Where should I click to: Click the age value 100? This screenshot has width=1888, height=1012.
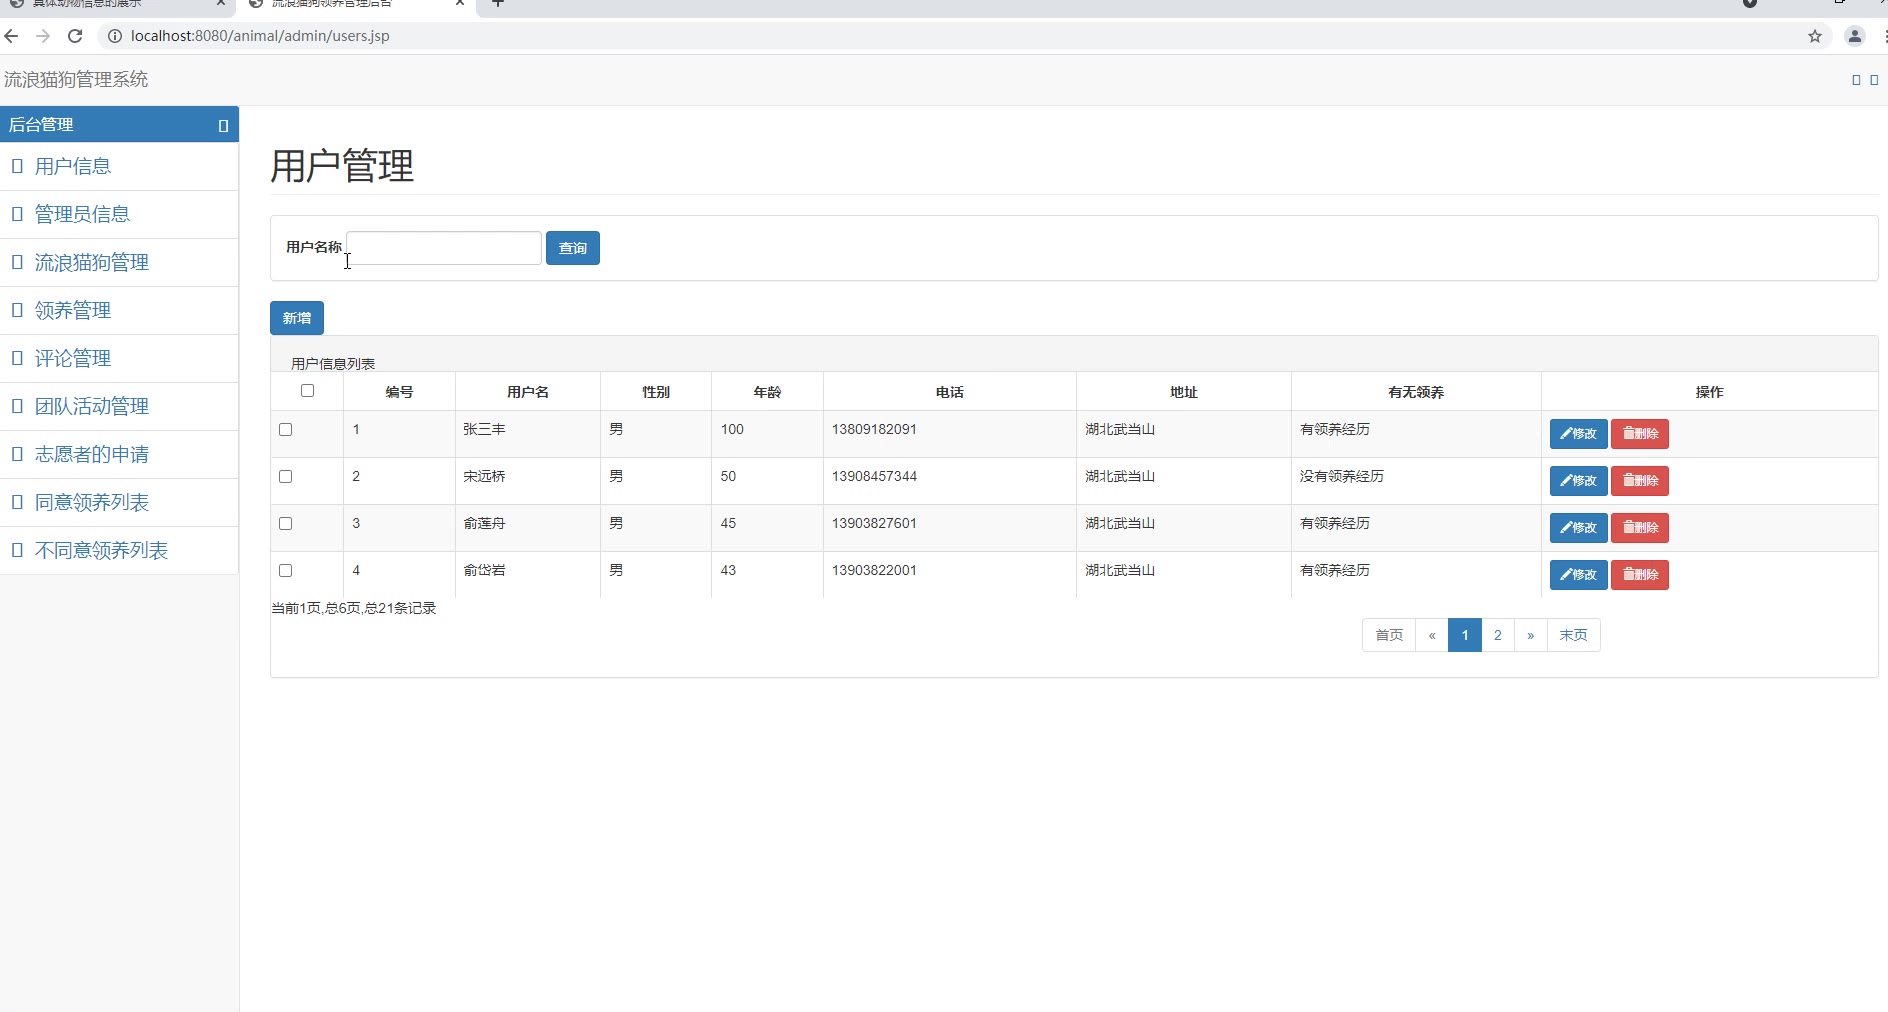(x=732, y=430)
